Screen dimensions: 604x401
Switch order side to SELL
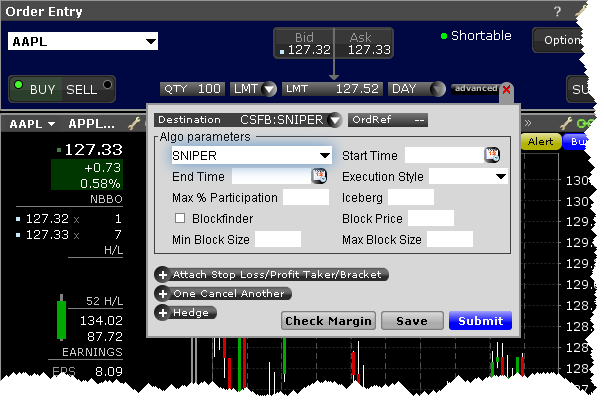pos(82,89)
